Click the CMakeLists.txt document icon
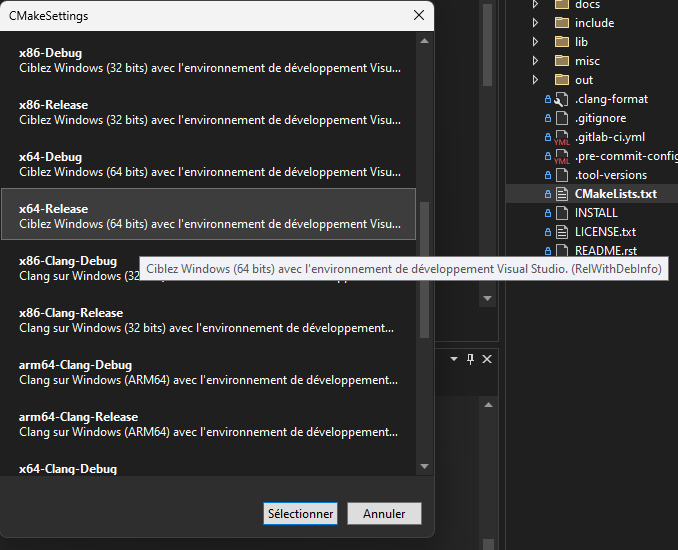This screenshot has width=678, height=550. tap(561, 194)
